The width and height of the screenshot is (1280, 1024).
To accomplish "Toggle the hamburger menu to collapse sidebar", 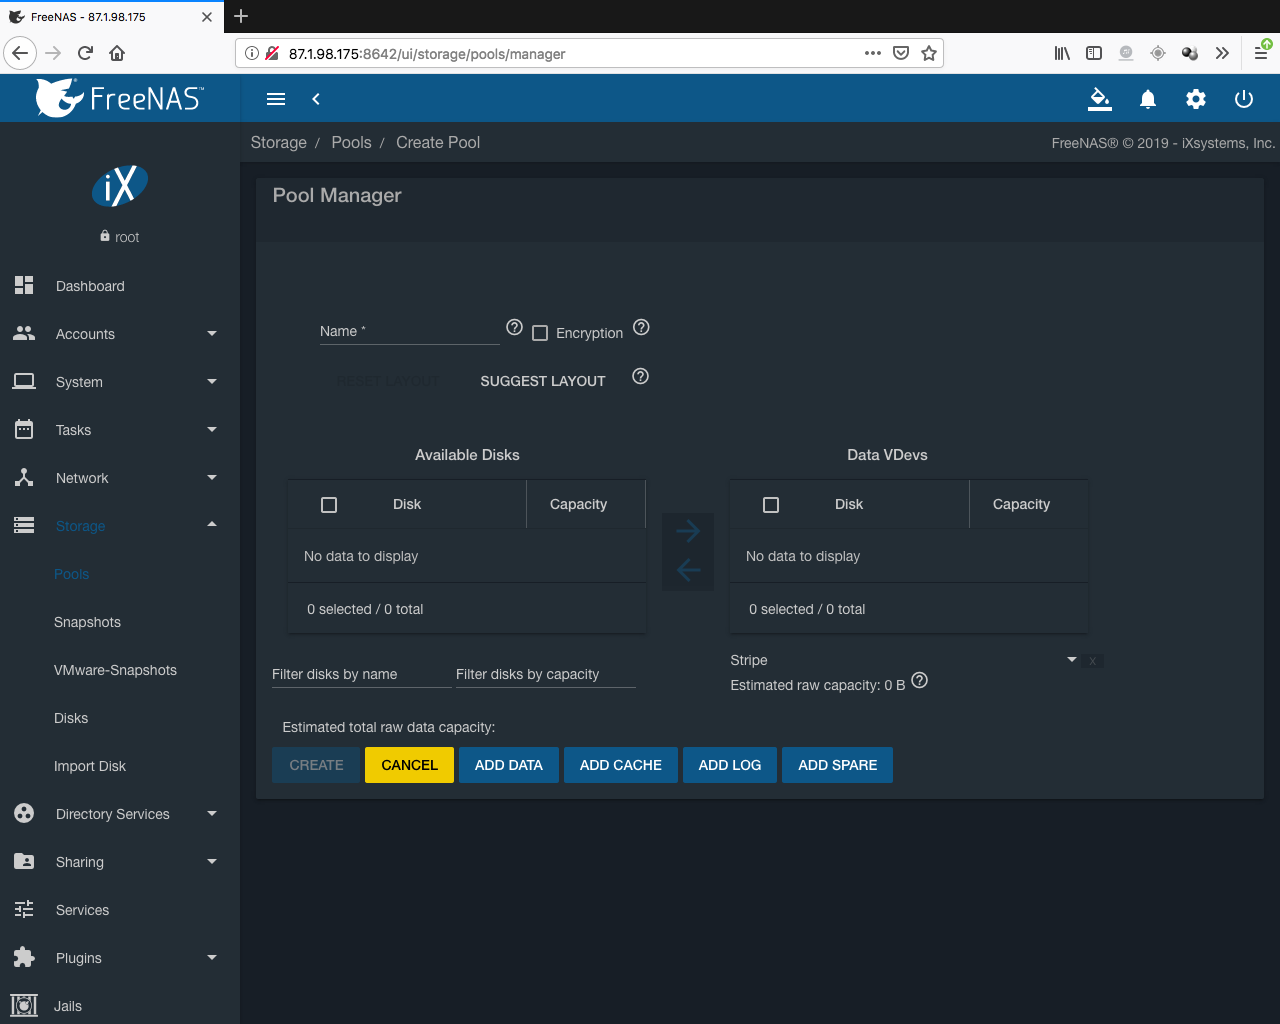I will pos(276,99).
